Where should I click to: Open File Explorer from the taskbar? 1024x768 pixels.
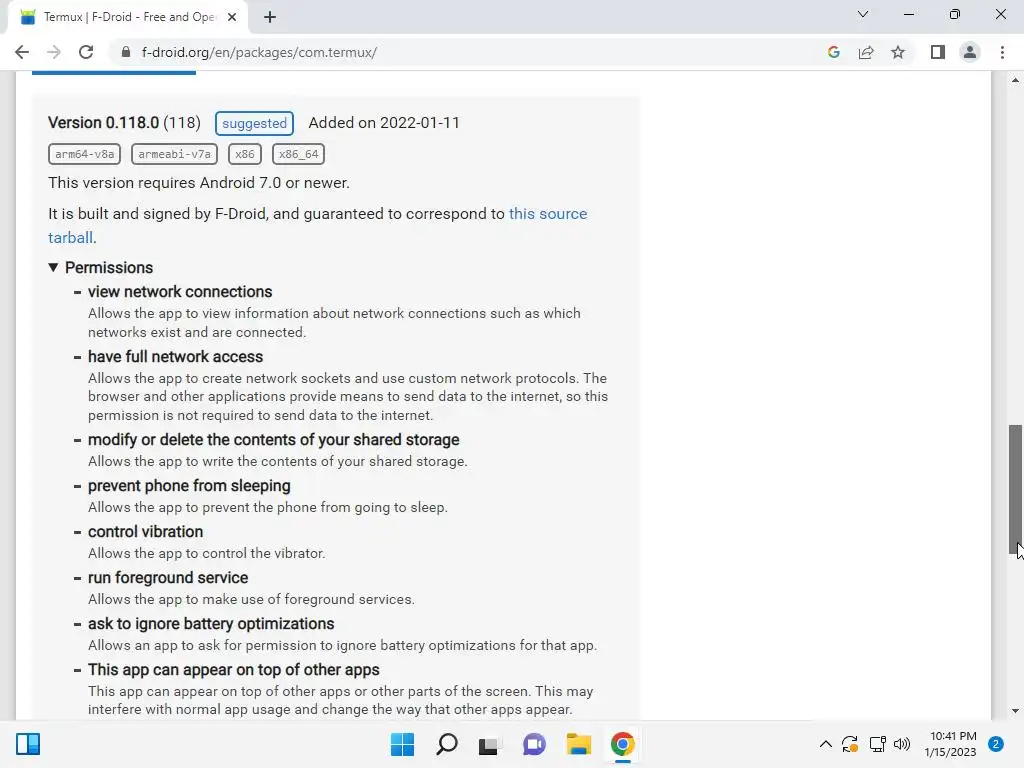click(579, 744)
